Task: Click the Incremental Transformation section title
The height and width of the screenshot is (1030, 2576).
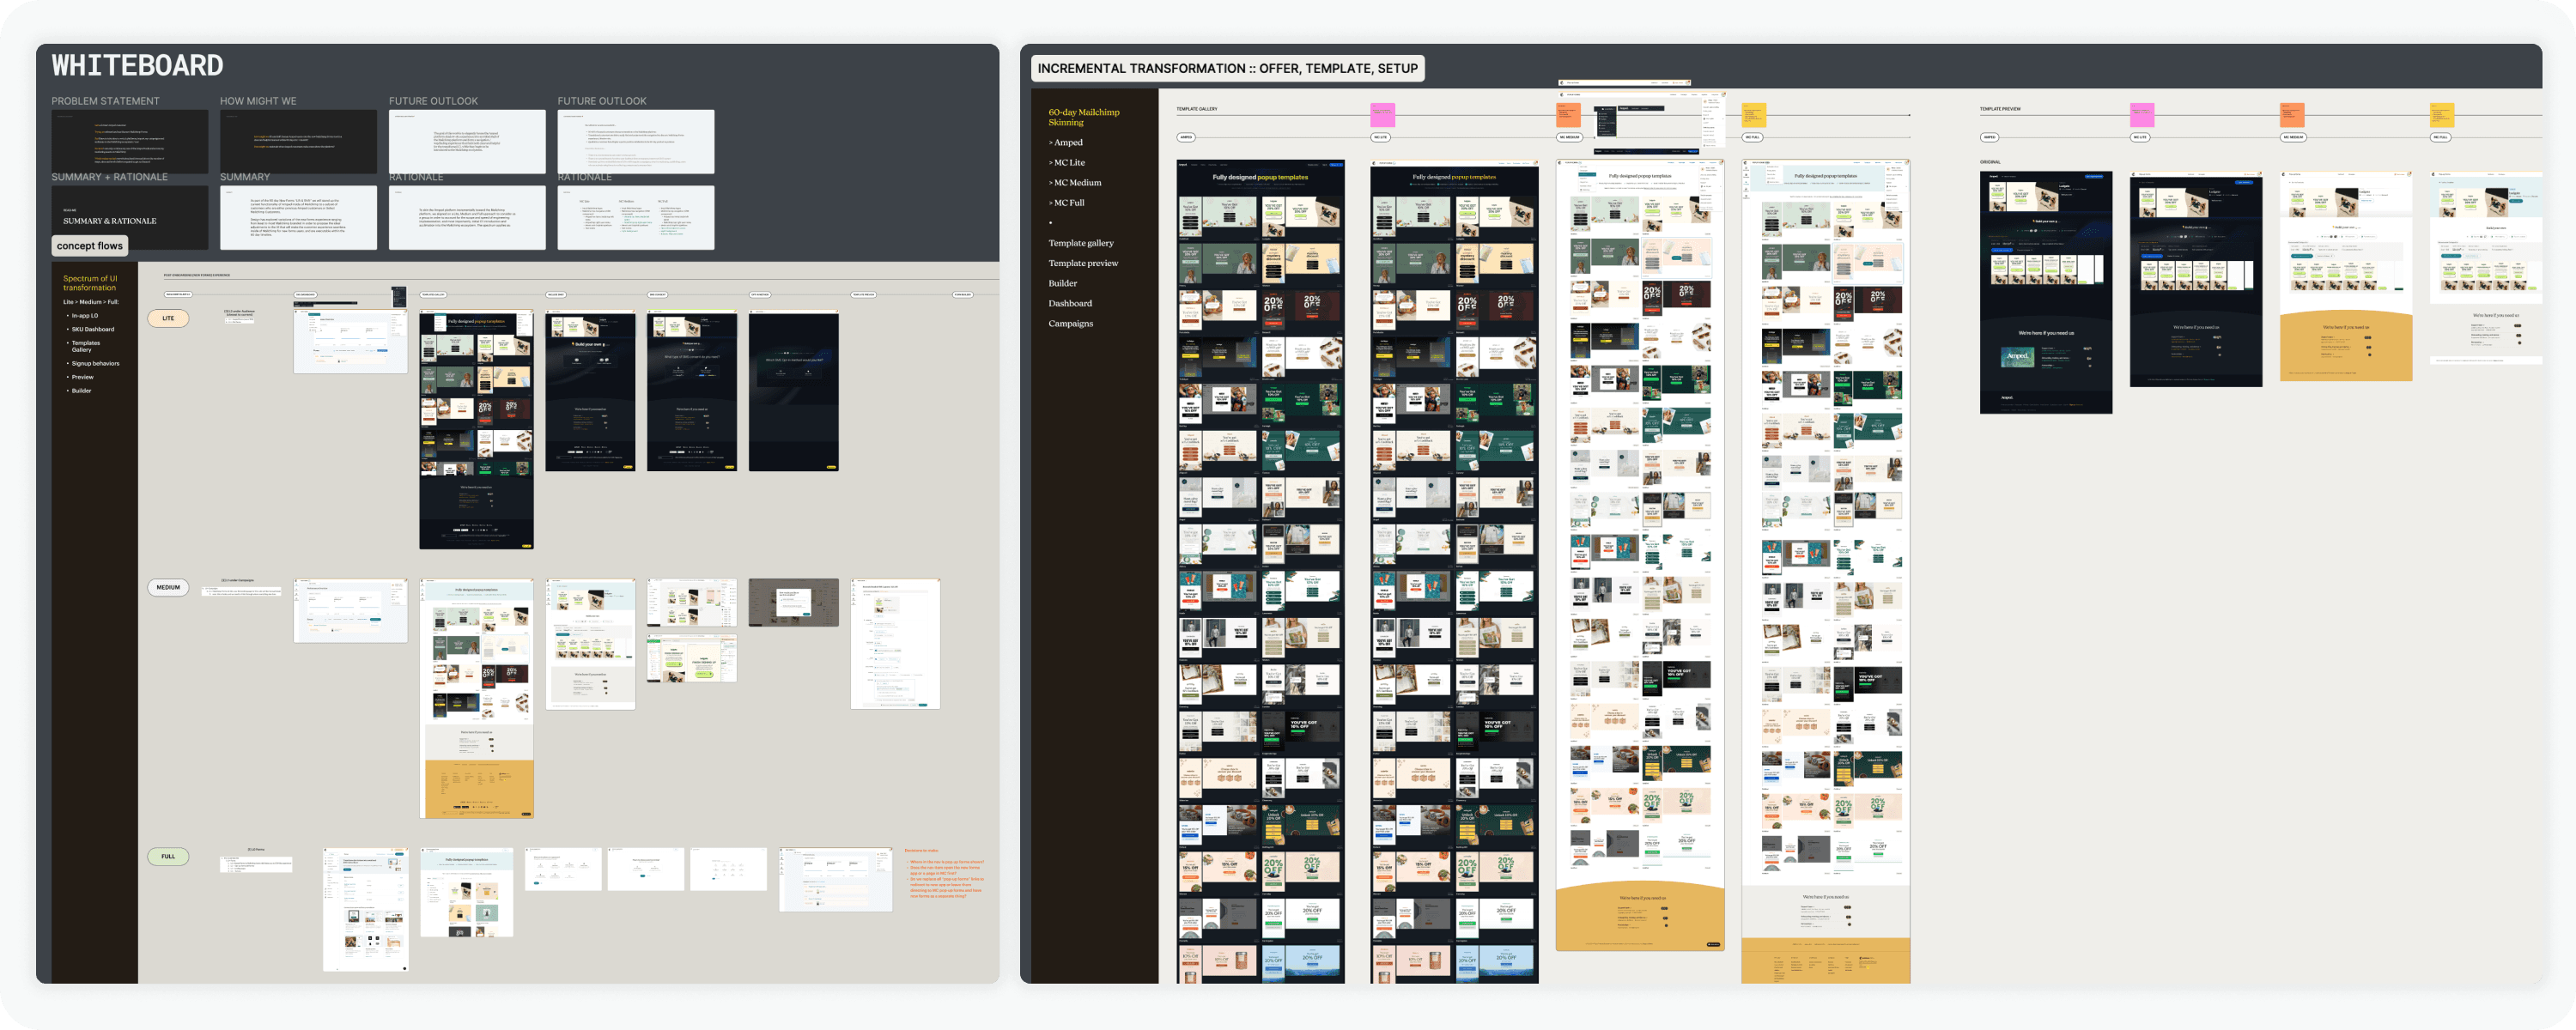Action: pos(1227,68)
